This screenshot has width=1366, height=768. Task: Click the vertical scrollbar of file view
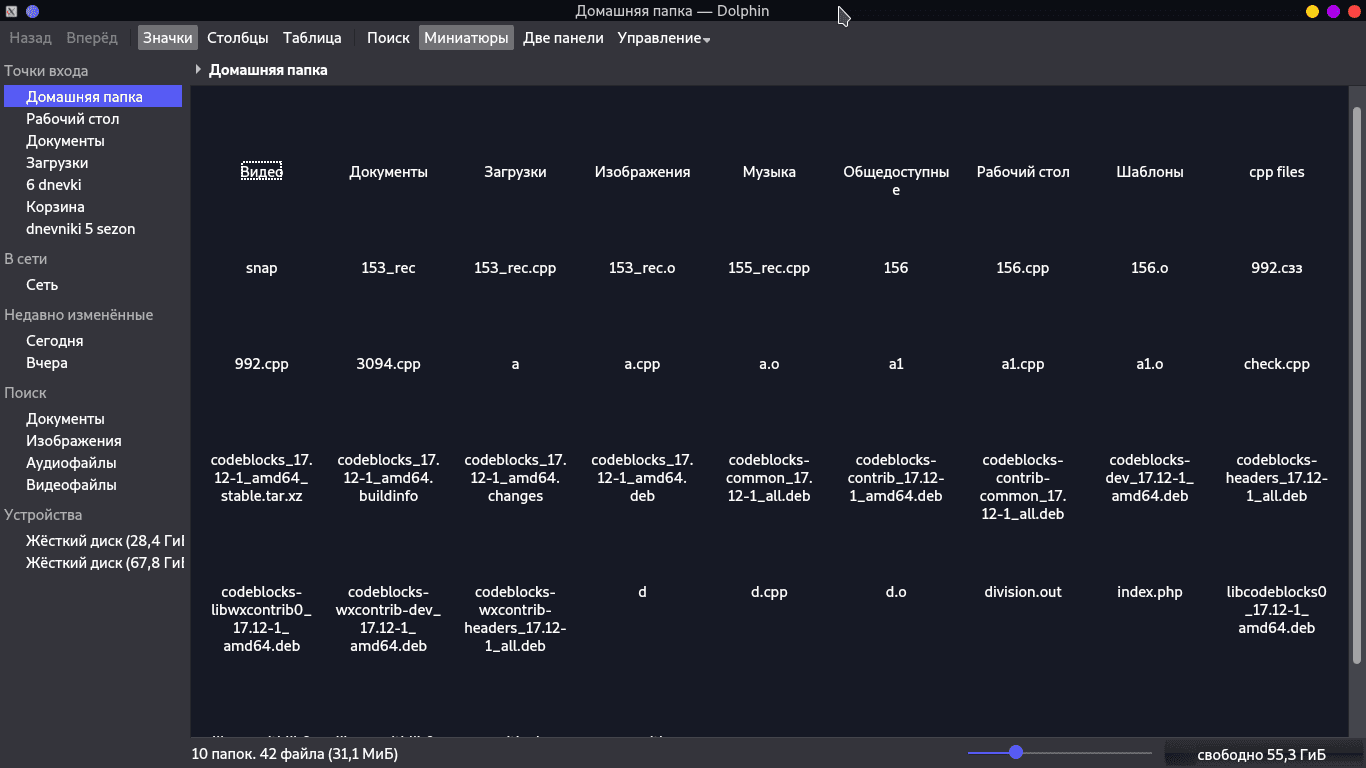point(1357,385)
